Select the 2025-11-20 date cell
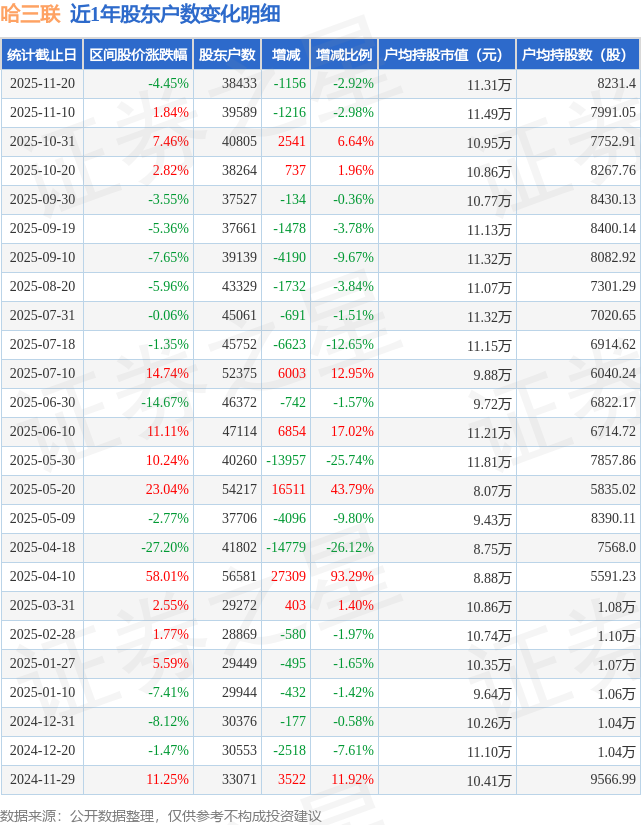This screenshot has width=641, height=825. tap(41, 84)
